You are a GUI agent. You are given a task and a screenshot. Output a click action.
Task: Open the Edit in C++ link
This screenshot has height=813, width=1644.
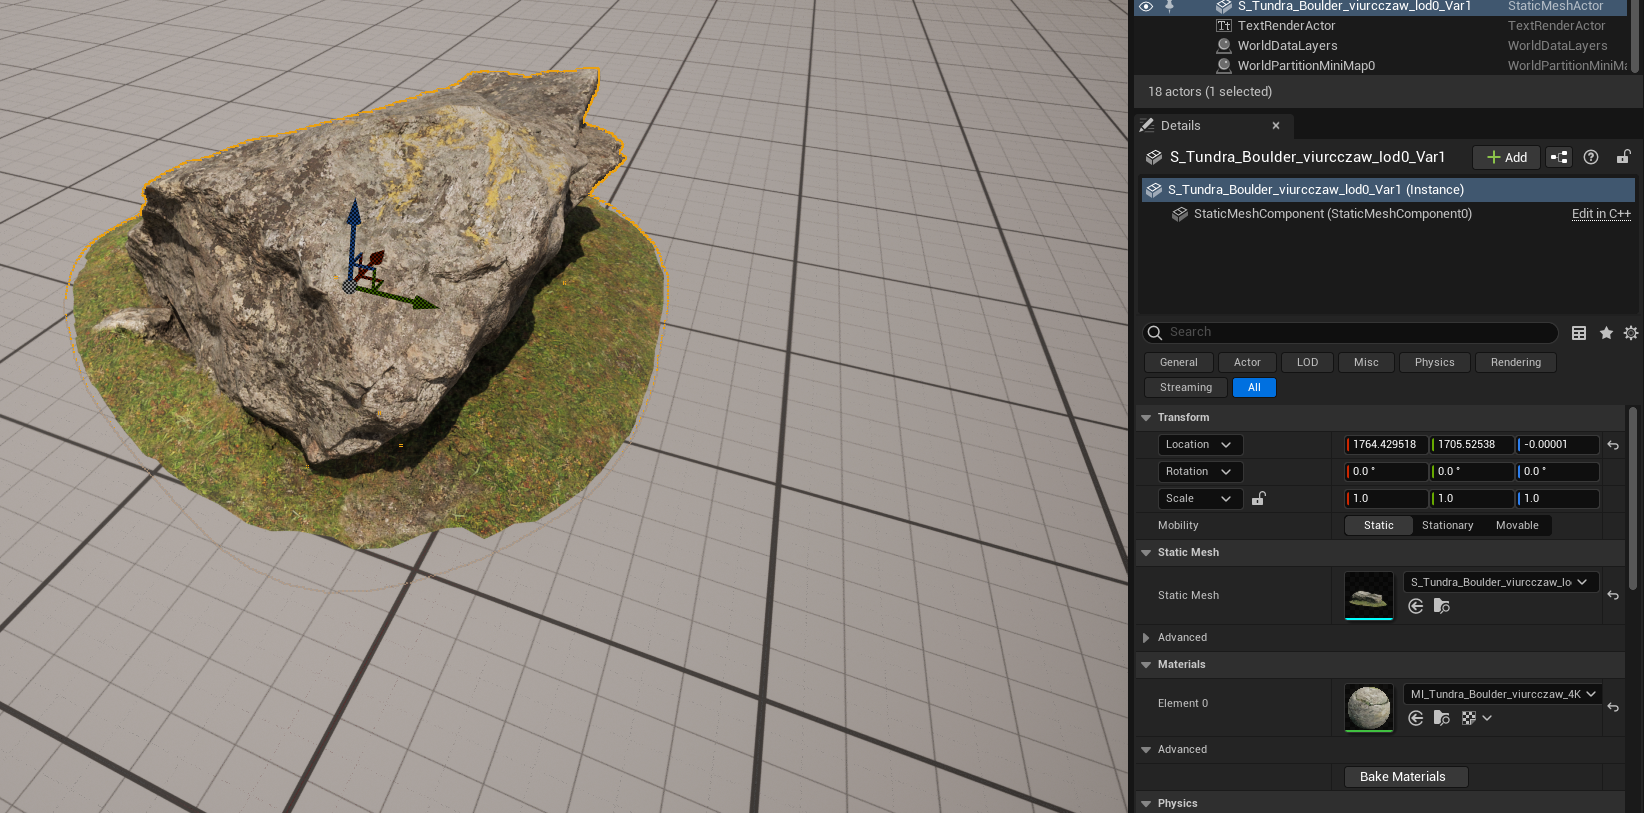tap(1601, 214)
